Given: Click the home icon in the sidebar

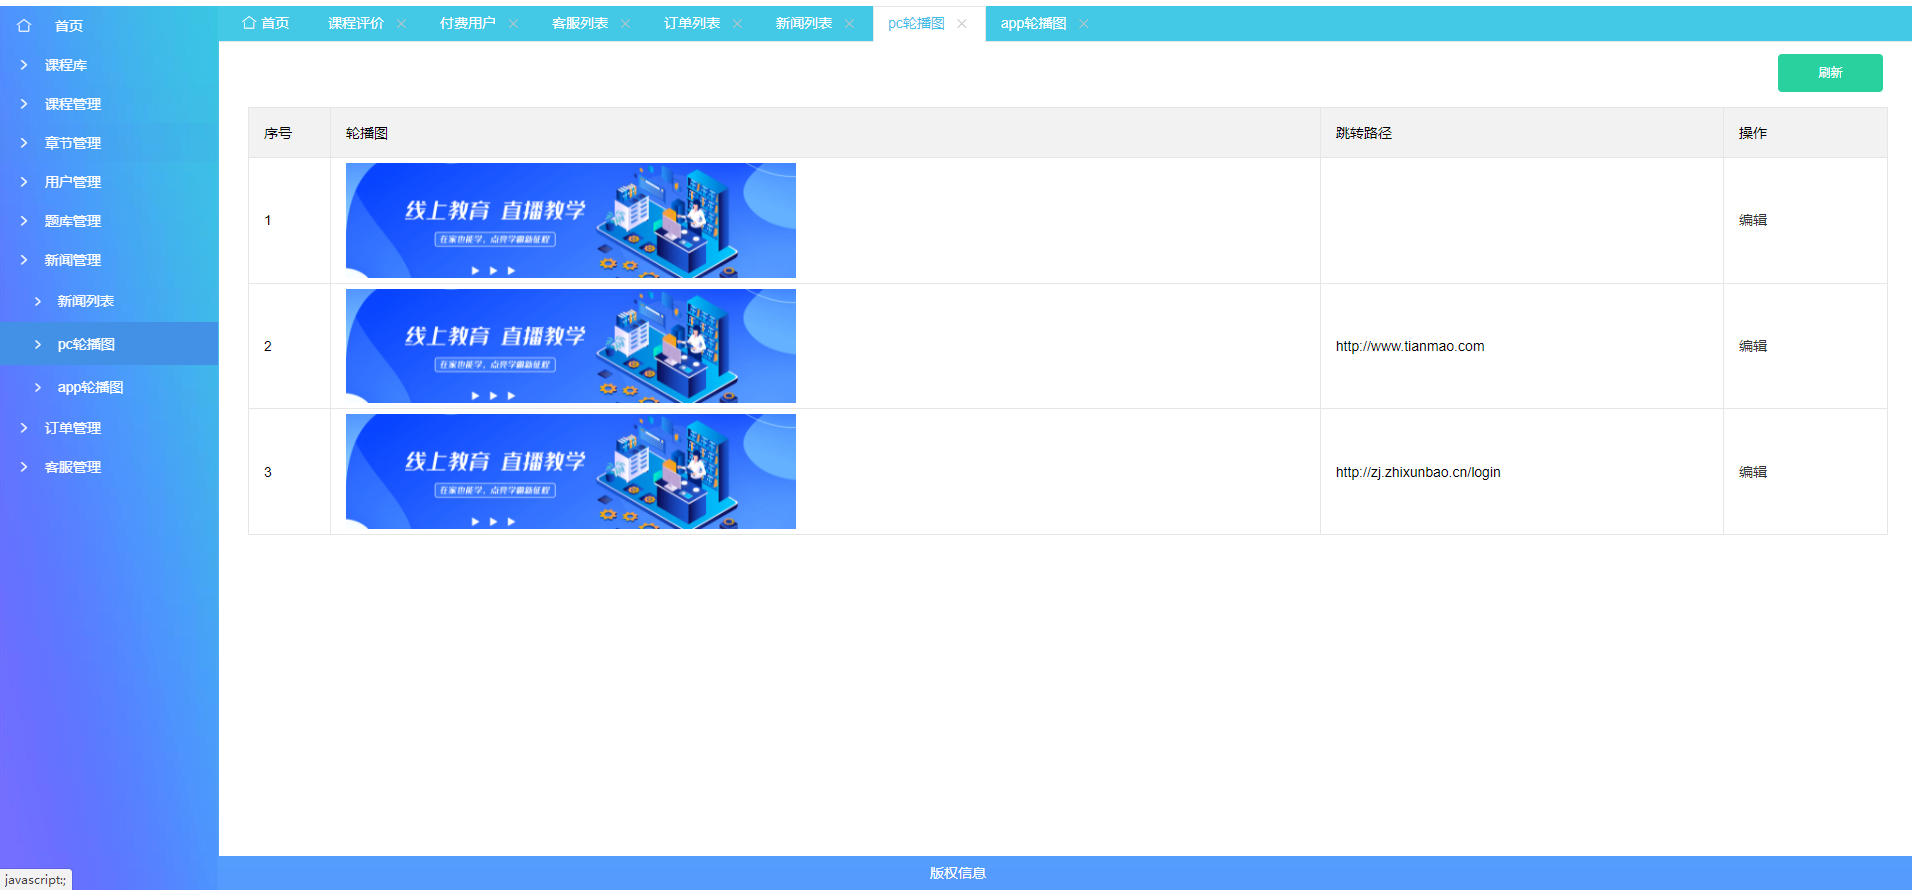Looking at the screenshot, I should click(x=24, y=26).
